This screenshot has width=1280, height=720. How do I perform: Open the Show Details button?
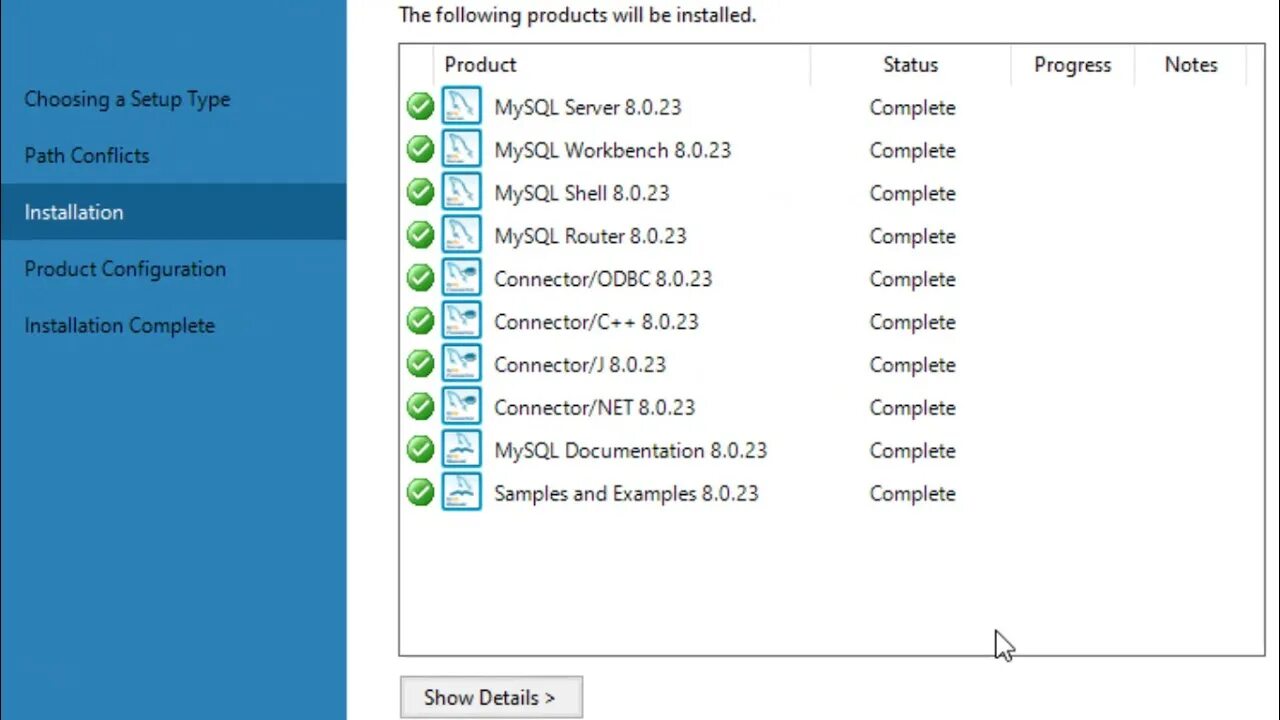tap(491, 698)
